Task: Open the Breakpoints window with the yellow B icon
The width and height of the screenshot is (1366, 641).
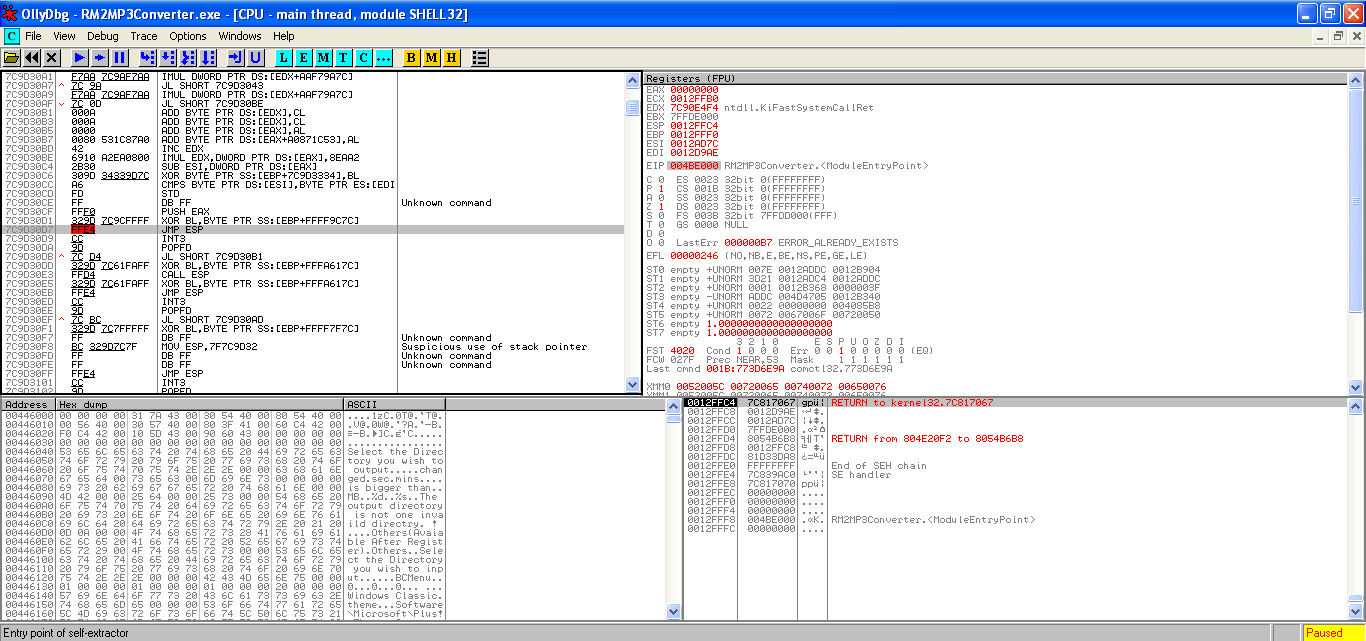Action: click(412, 58)
